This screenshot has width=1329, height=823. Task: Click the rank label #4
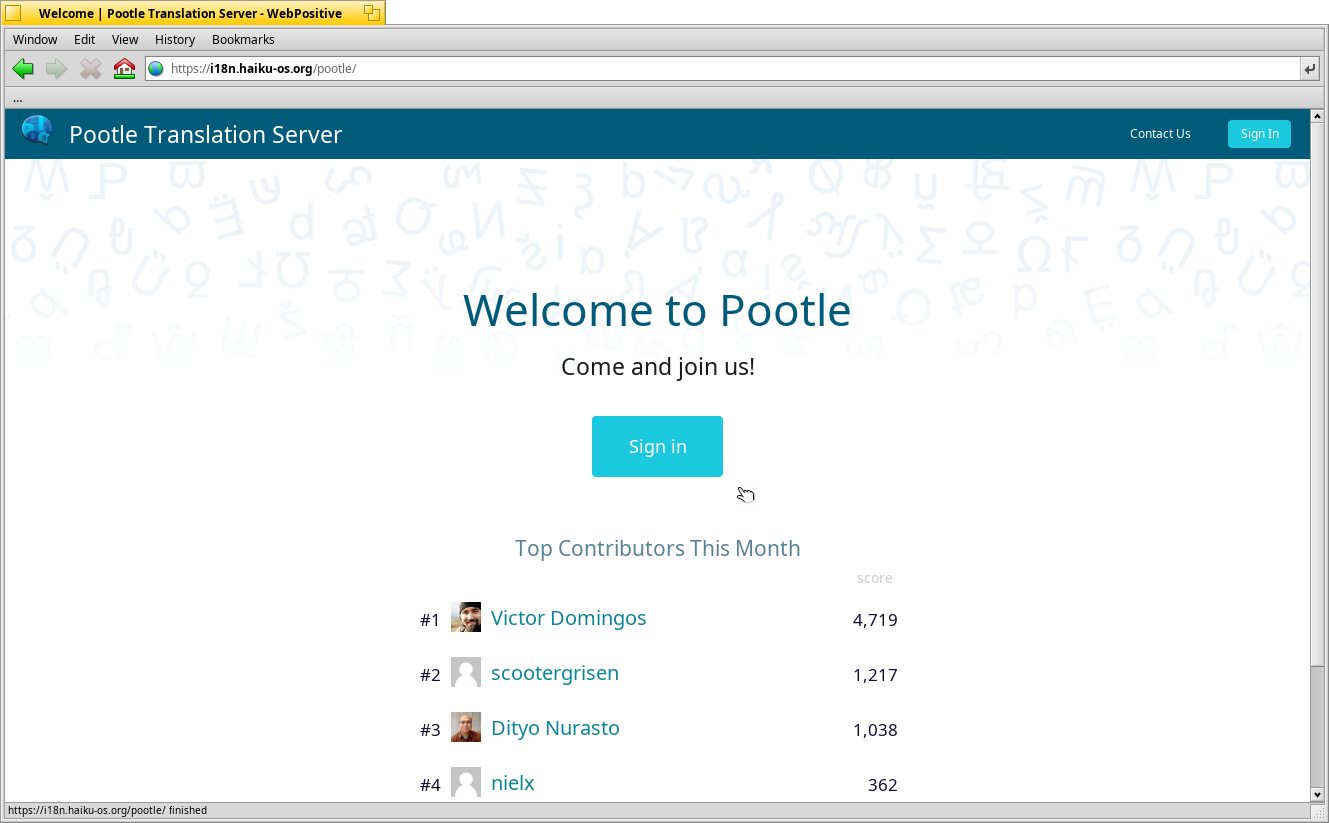tap(430, 785)
